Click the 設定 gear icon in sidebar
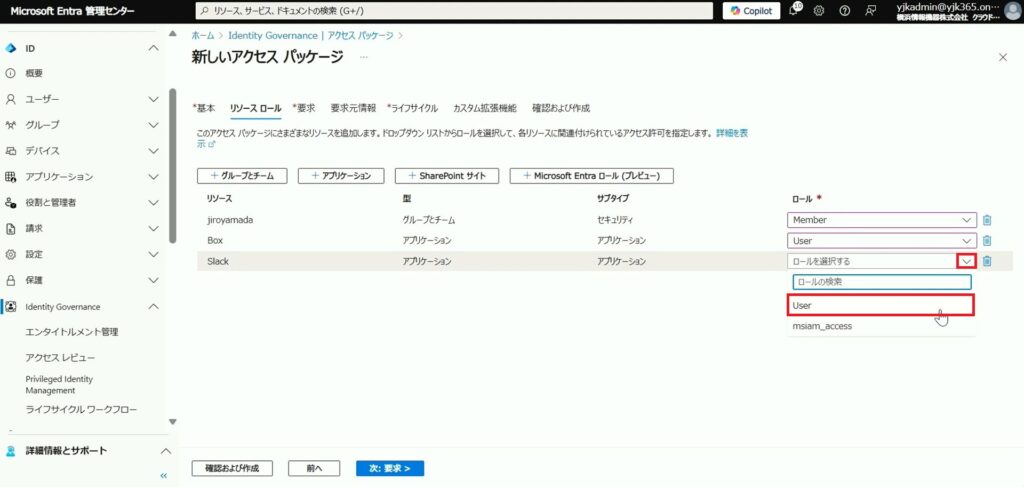Image resolution: width=1024 pixels, height=487 pixels. [x=10, y=255]
